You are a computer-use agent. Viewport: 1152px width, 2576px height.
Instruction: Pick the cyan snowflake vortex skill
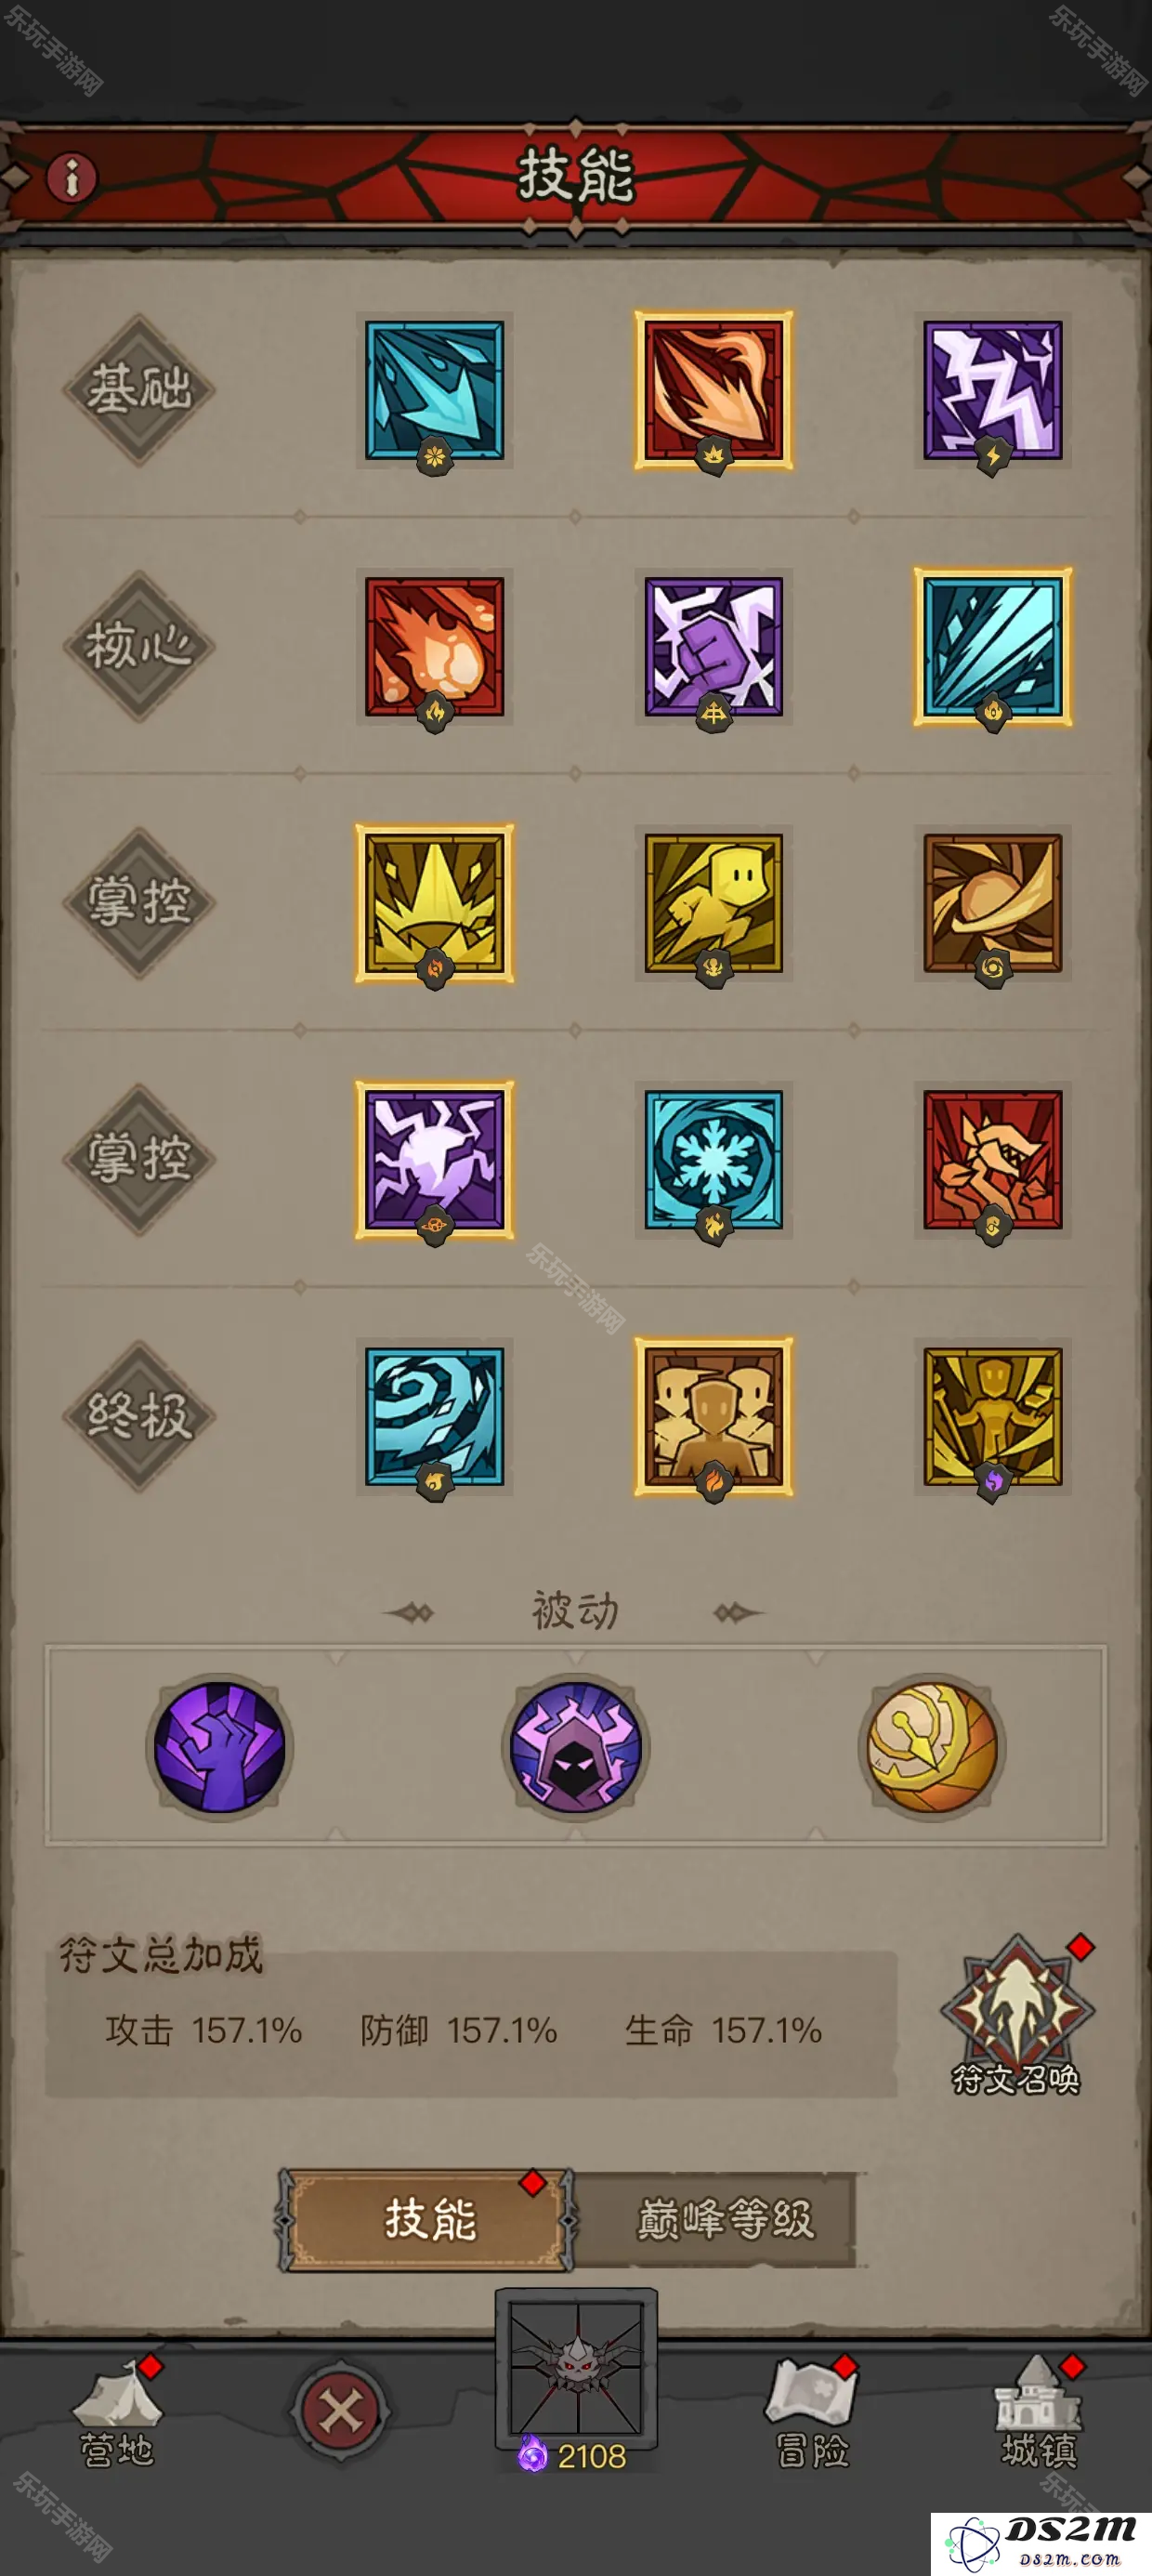pos(713,1160)
